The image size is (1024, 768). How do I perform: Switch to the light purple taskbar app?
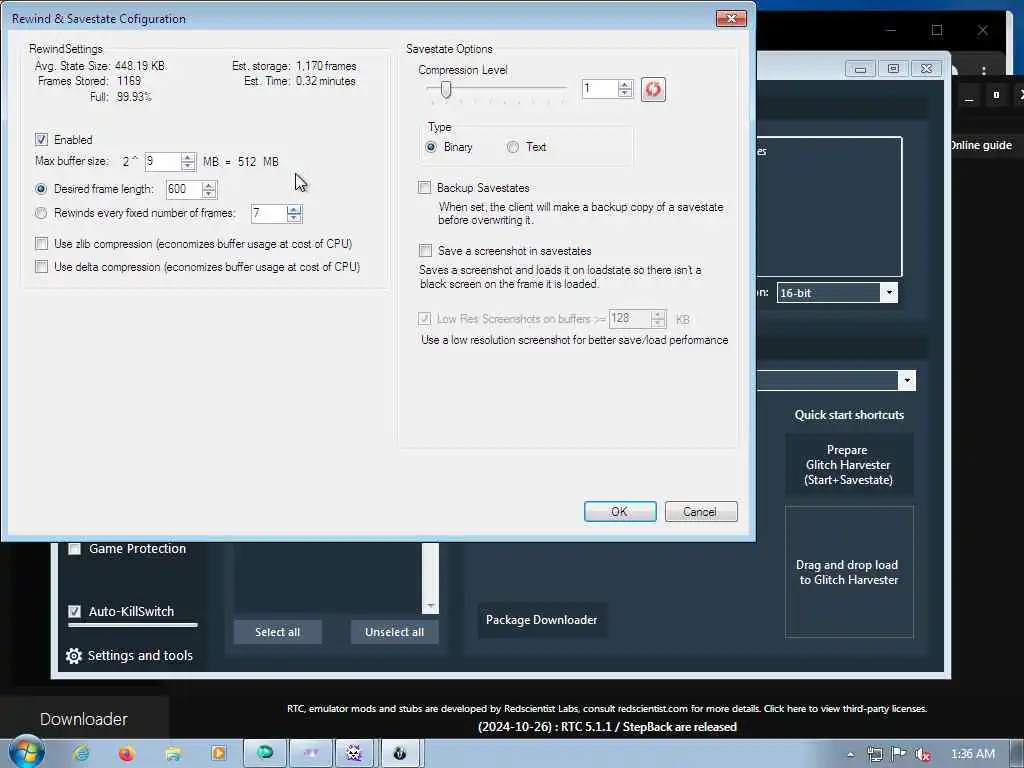point(311,753)
